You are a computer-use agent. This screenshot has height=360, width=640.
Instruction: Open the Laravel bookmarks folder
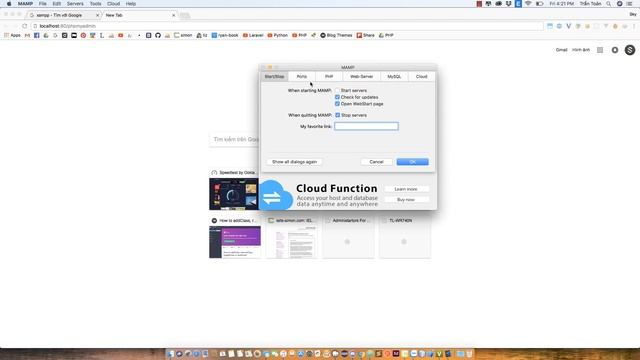click(253, 35)
